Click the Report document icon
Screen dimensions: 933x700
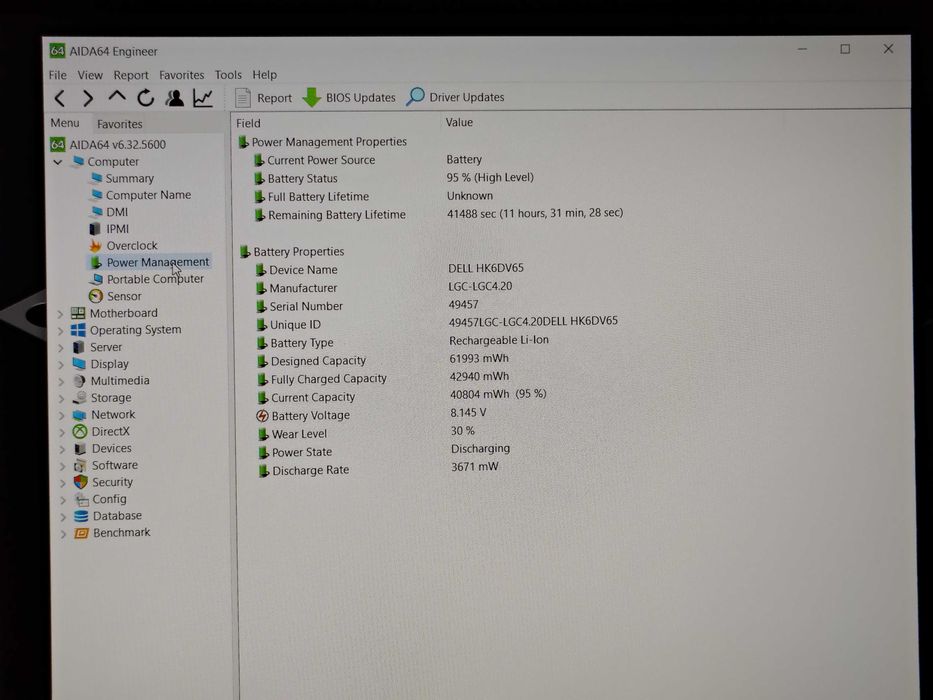click(x=243, y=98)
